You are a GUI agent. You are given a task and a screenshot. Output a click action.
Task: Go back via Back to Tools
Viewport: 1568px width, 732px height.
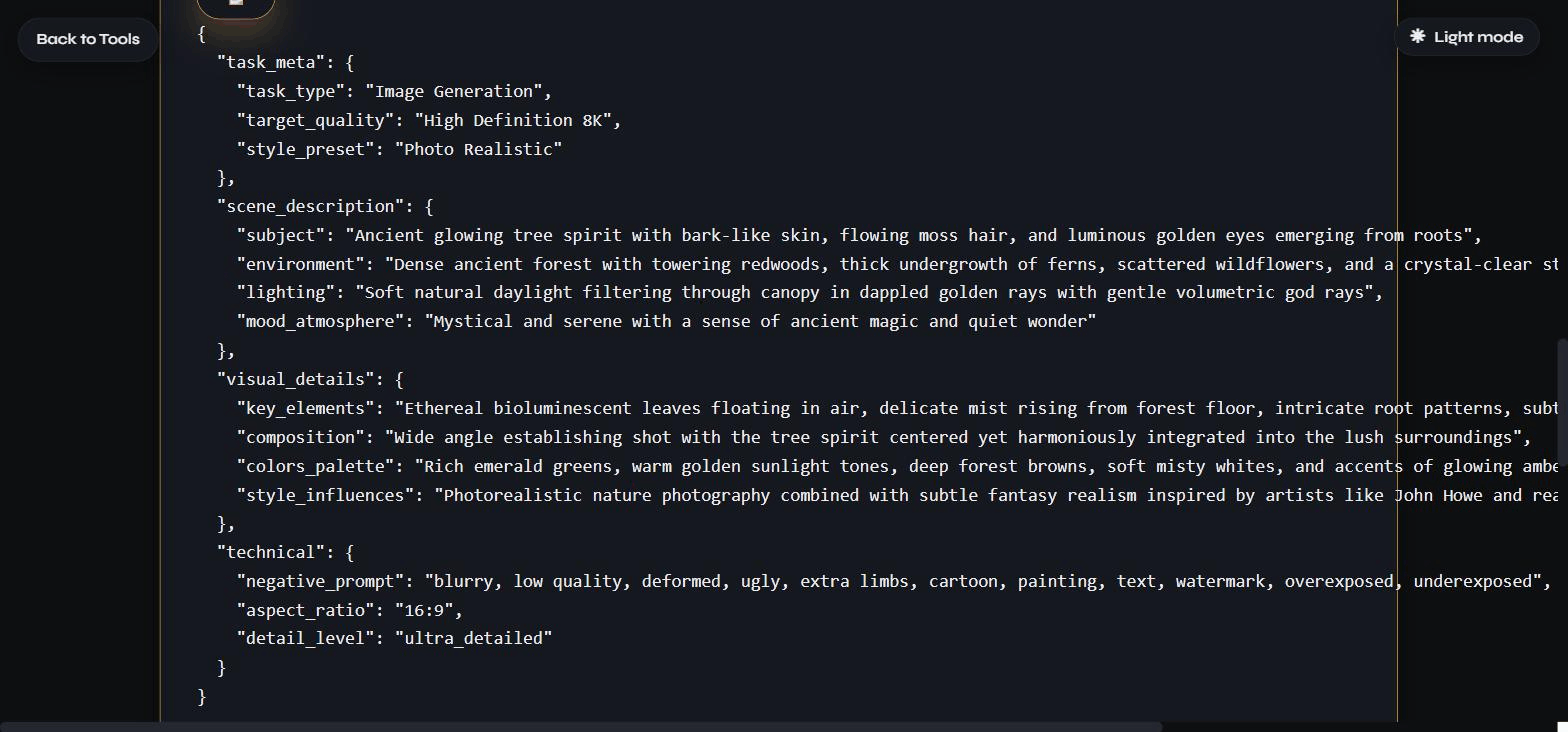coord(88,39)
